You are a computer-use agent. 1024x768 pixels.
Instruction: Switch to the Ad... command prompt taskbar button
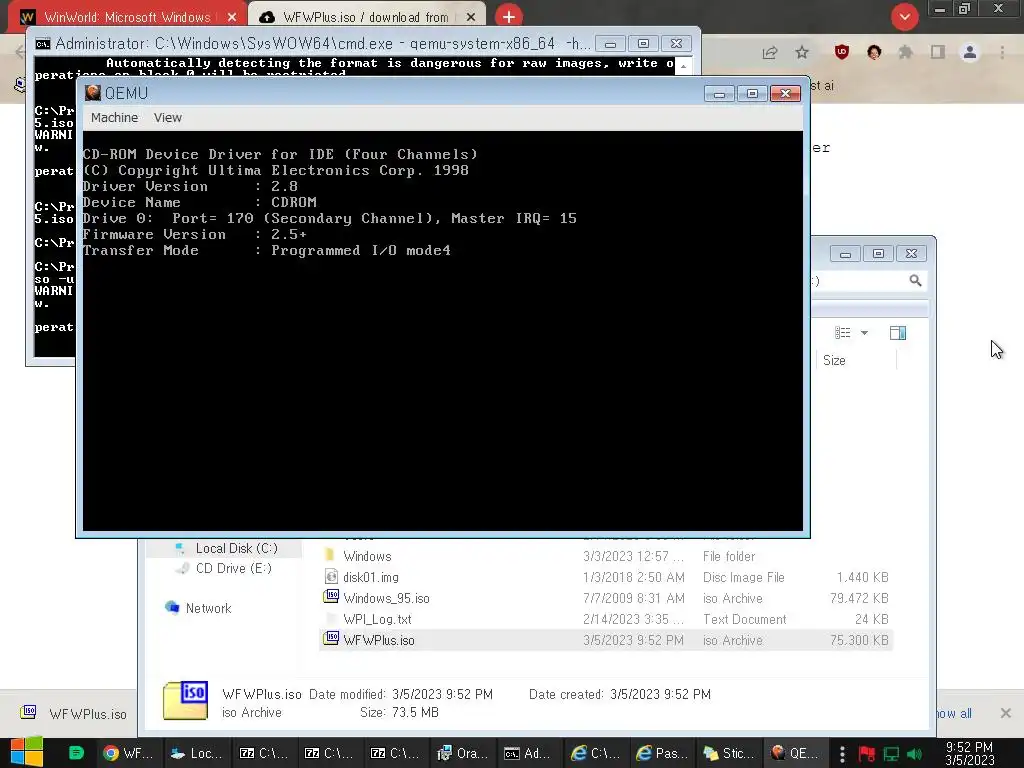click(x=528, y=753)
